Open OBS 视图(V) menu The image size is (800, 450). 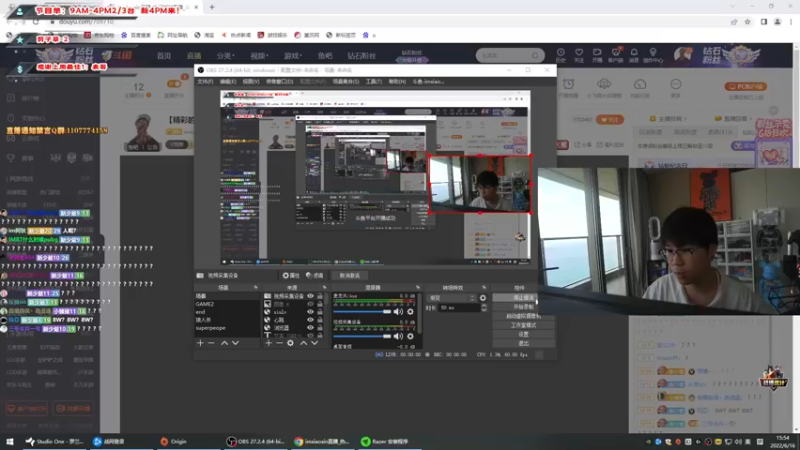(251, 82)
